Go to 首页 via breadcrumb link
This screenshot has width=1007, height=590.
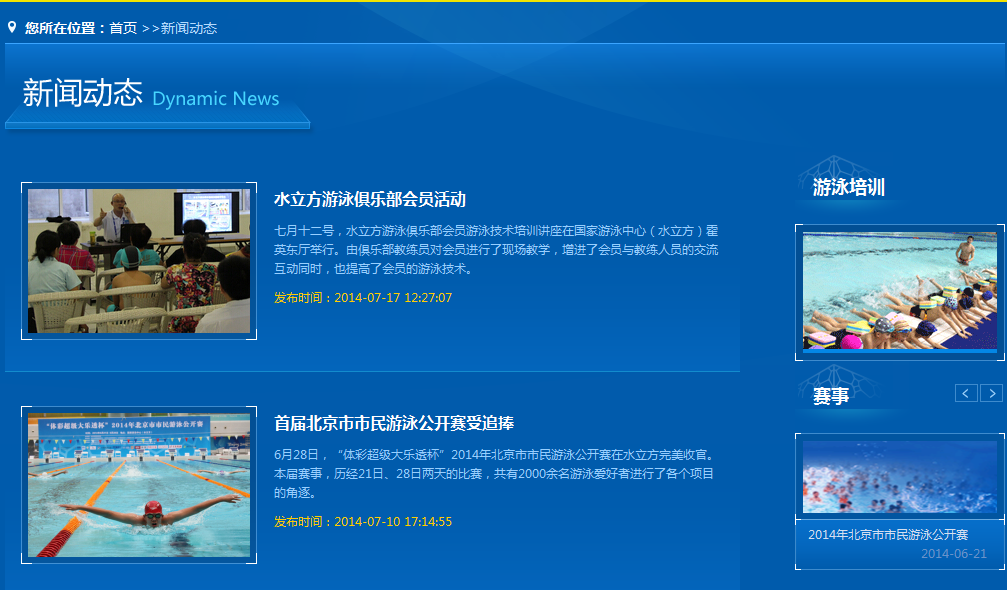[x=123, y=28]
